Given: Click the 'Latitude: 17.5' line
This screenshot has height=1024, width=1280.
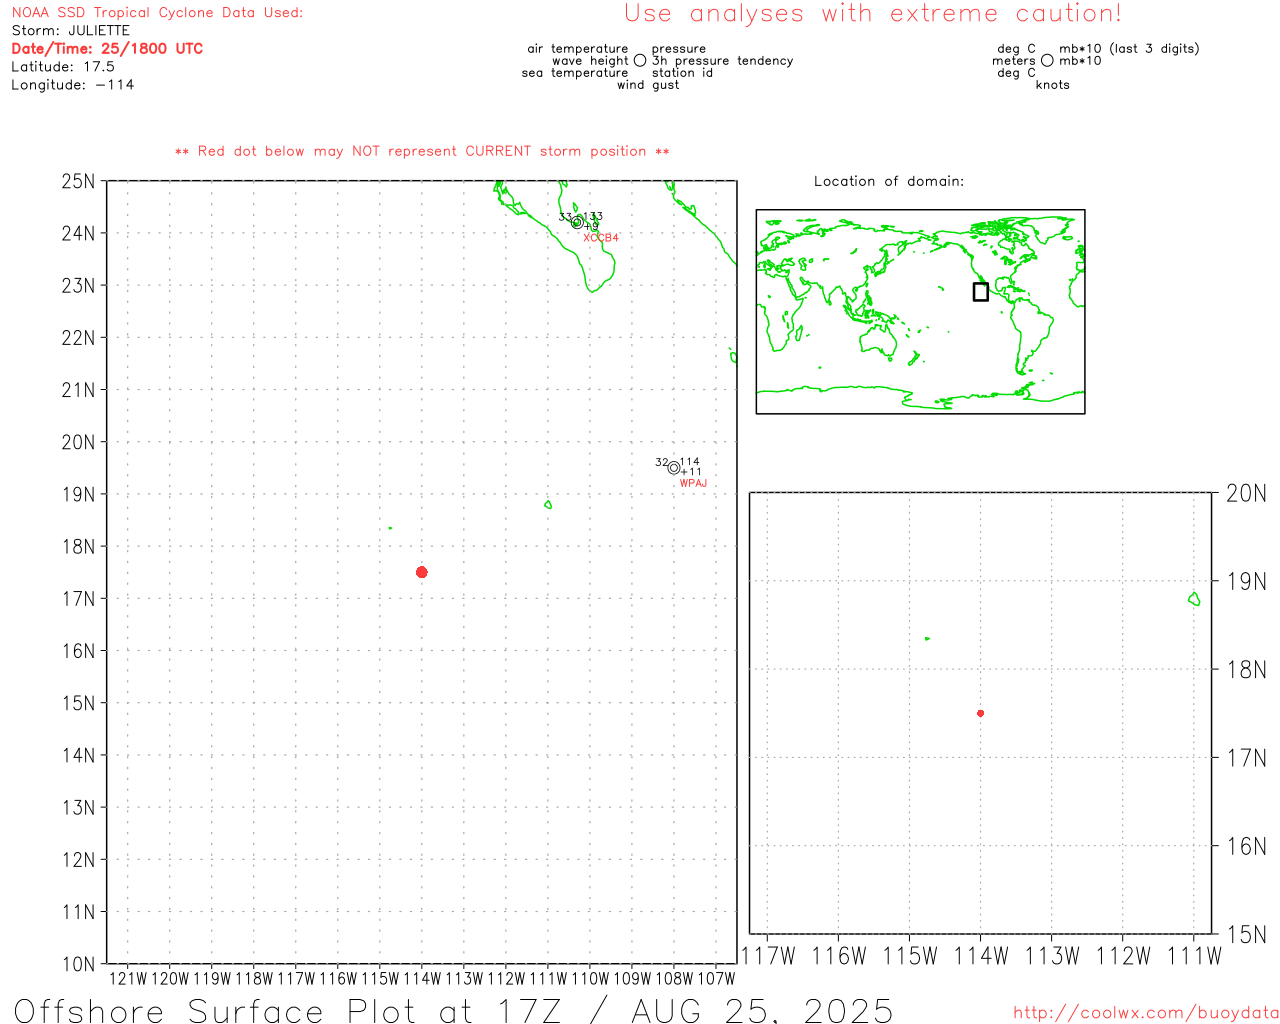Looking at the screenshot, I should point(63,67).
